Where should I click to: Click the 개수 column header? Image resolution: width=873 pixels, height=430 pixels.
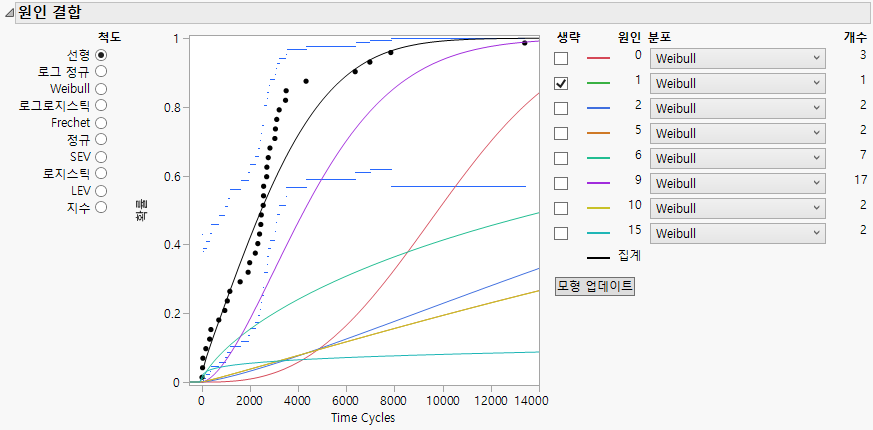tap(855, 37)
